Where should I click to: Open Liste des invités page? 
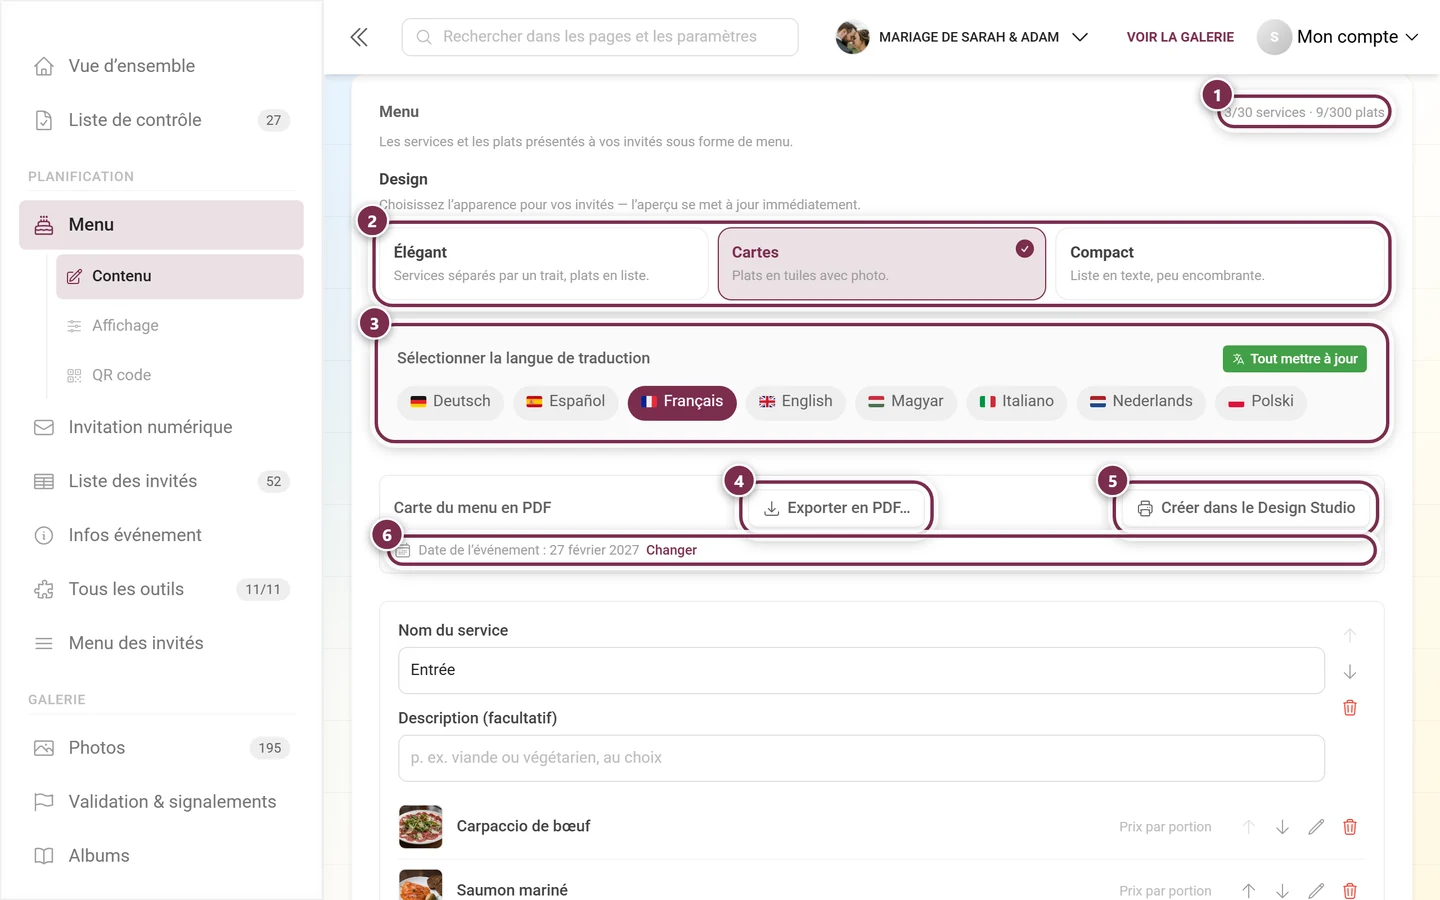click(161, 481)
